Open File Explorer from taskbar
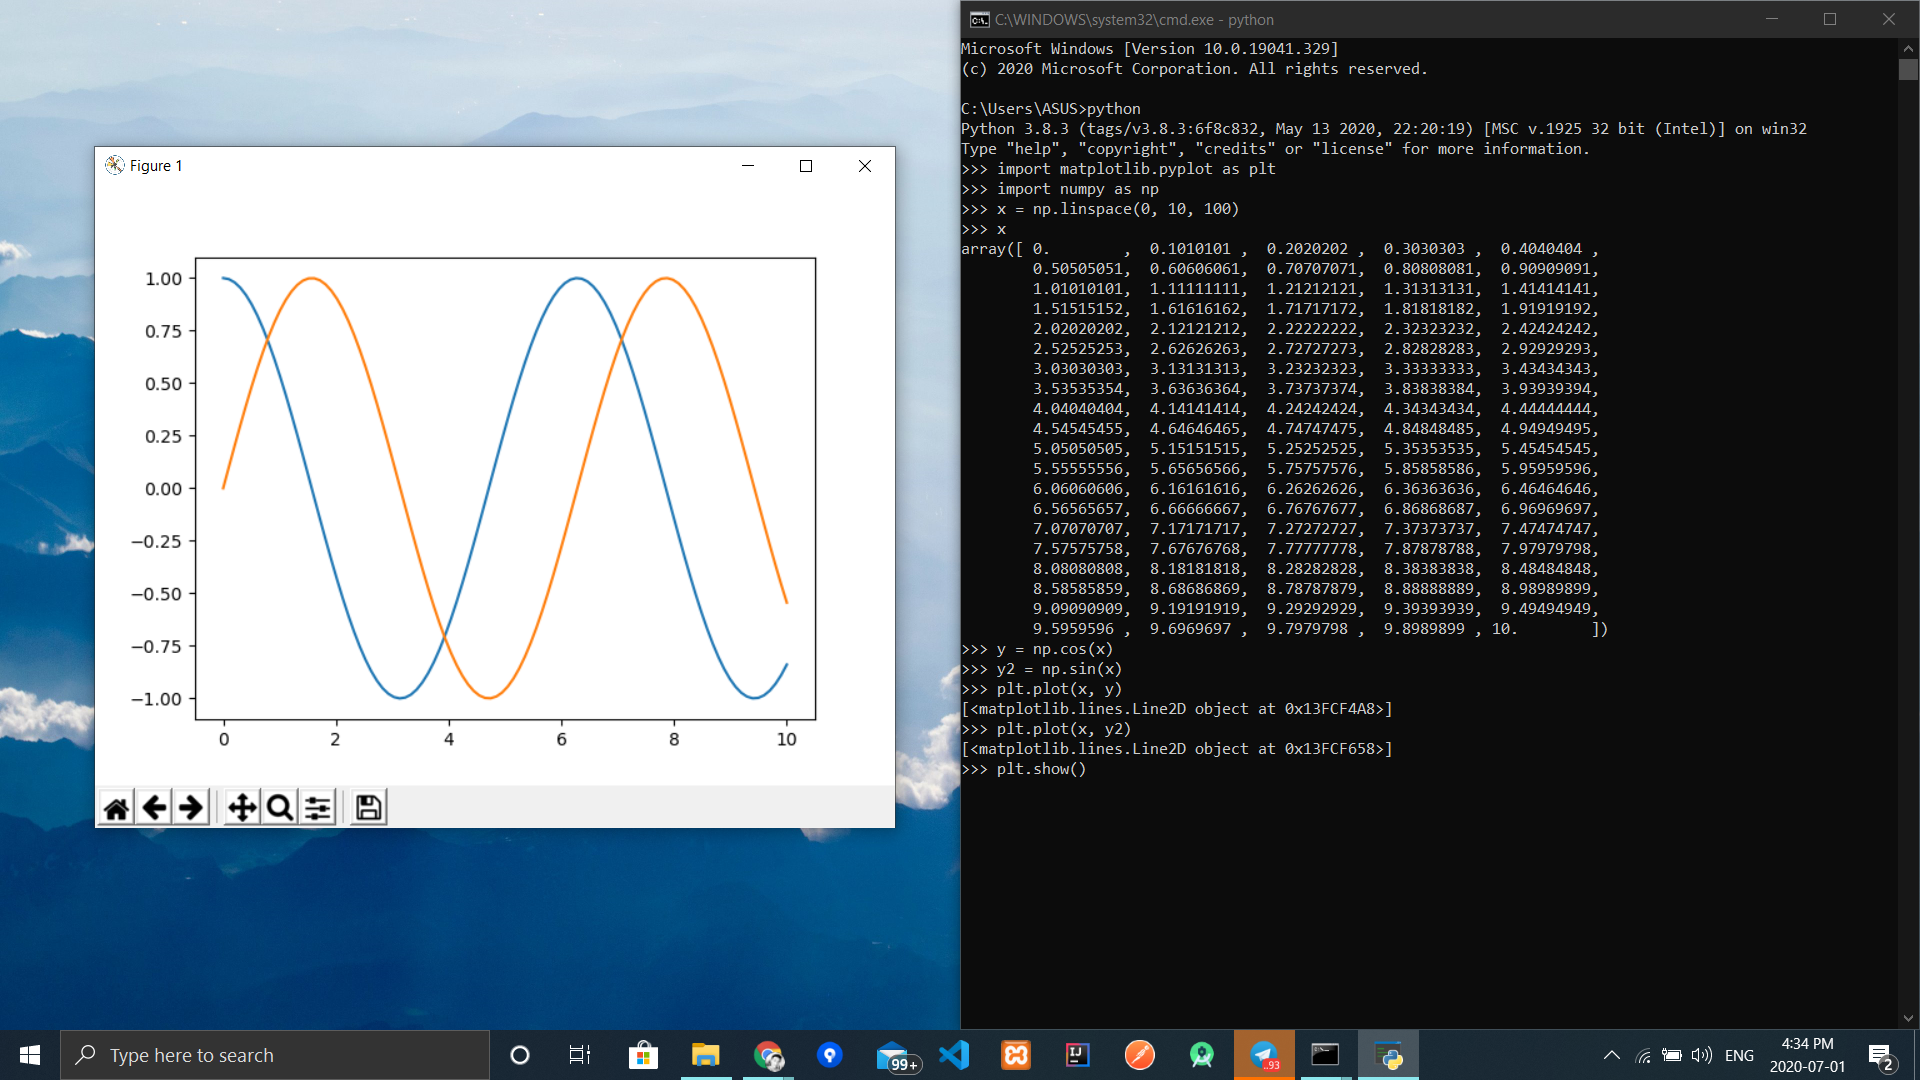This screenshot has width=1920, height=1080. click(x=705, y=1055)
